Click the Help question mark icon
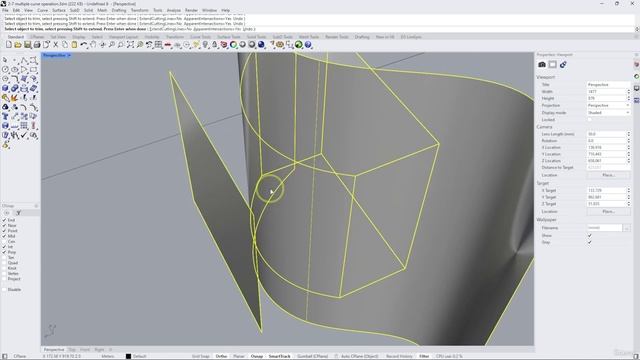This screenshot has width=640, height=360. click(x=308, y=44)
